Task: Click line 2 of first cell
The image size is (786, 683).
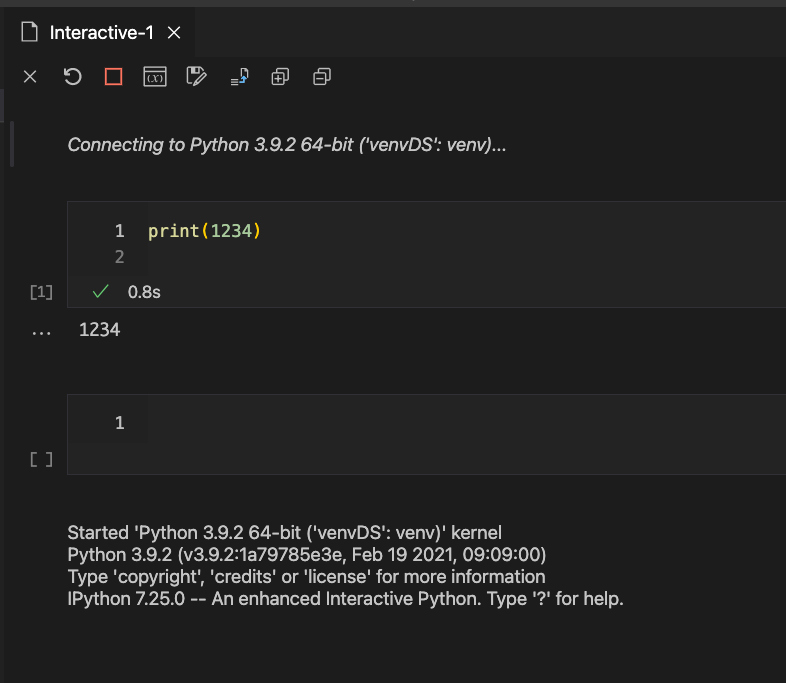Action: point(119,257)
